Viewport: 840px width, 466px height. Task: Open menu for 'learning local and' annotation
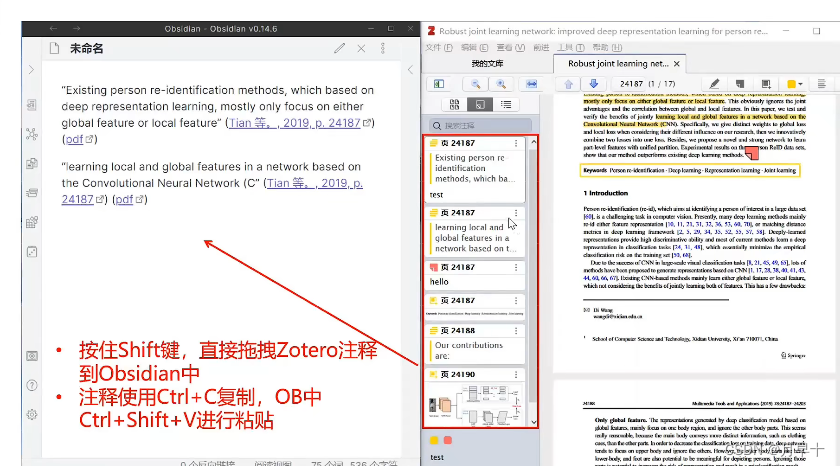(516, 213)
